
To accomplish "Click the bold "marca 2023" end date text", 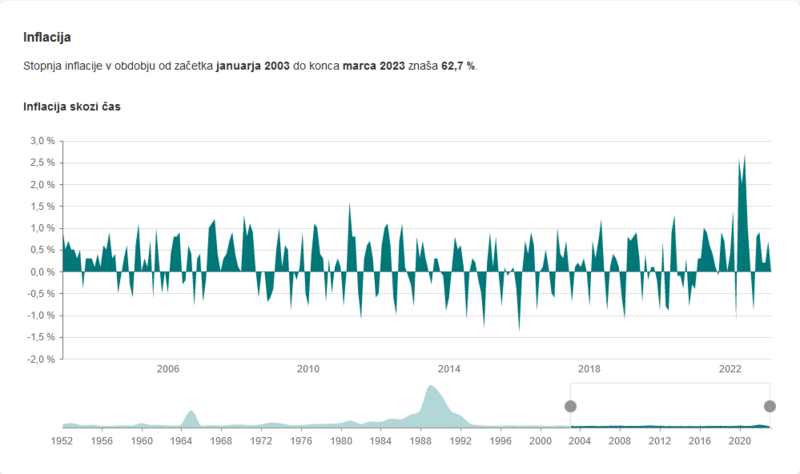I will tap(374, 65).
